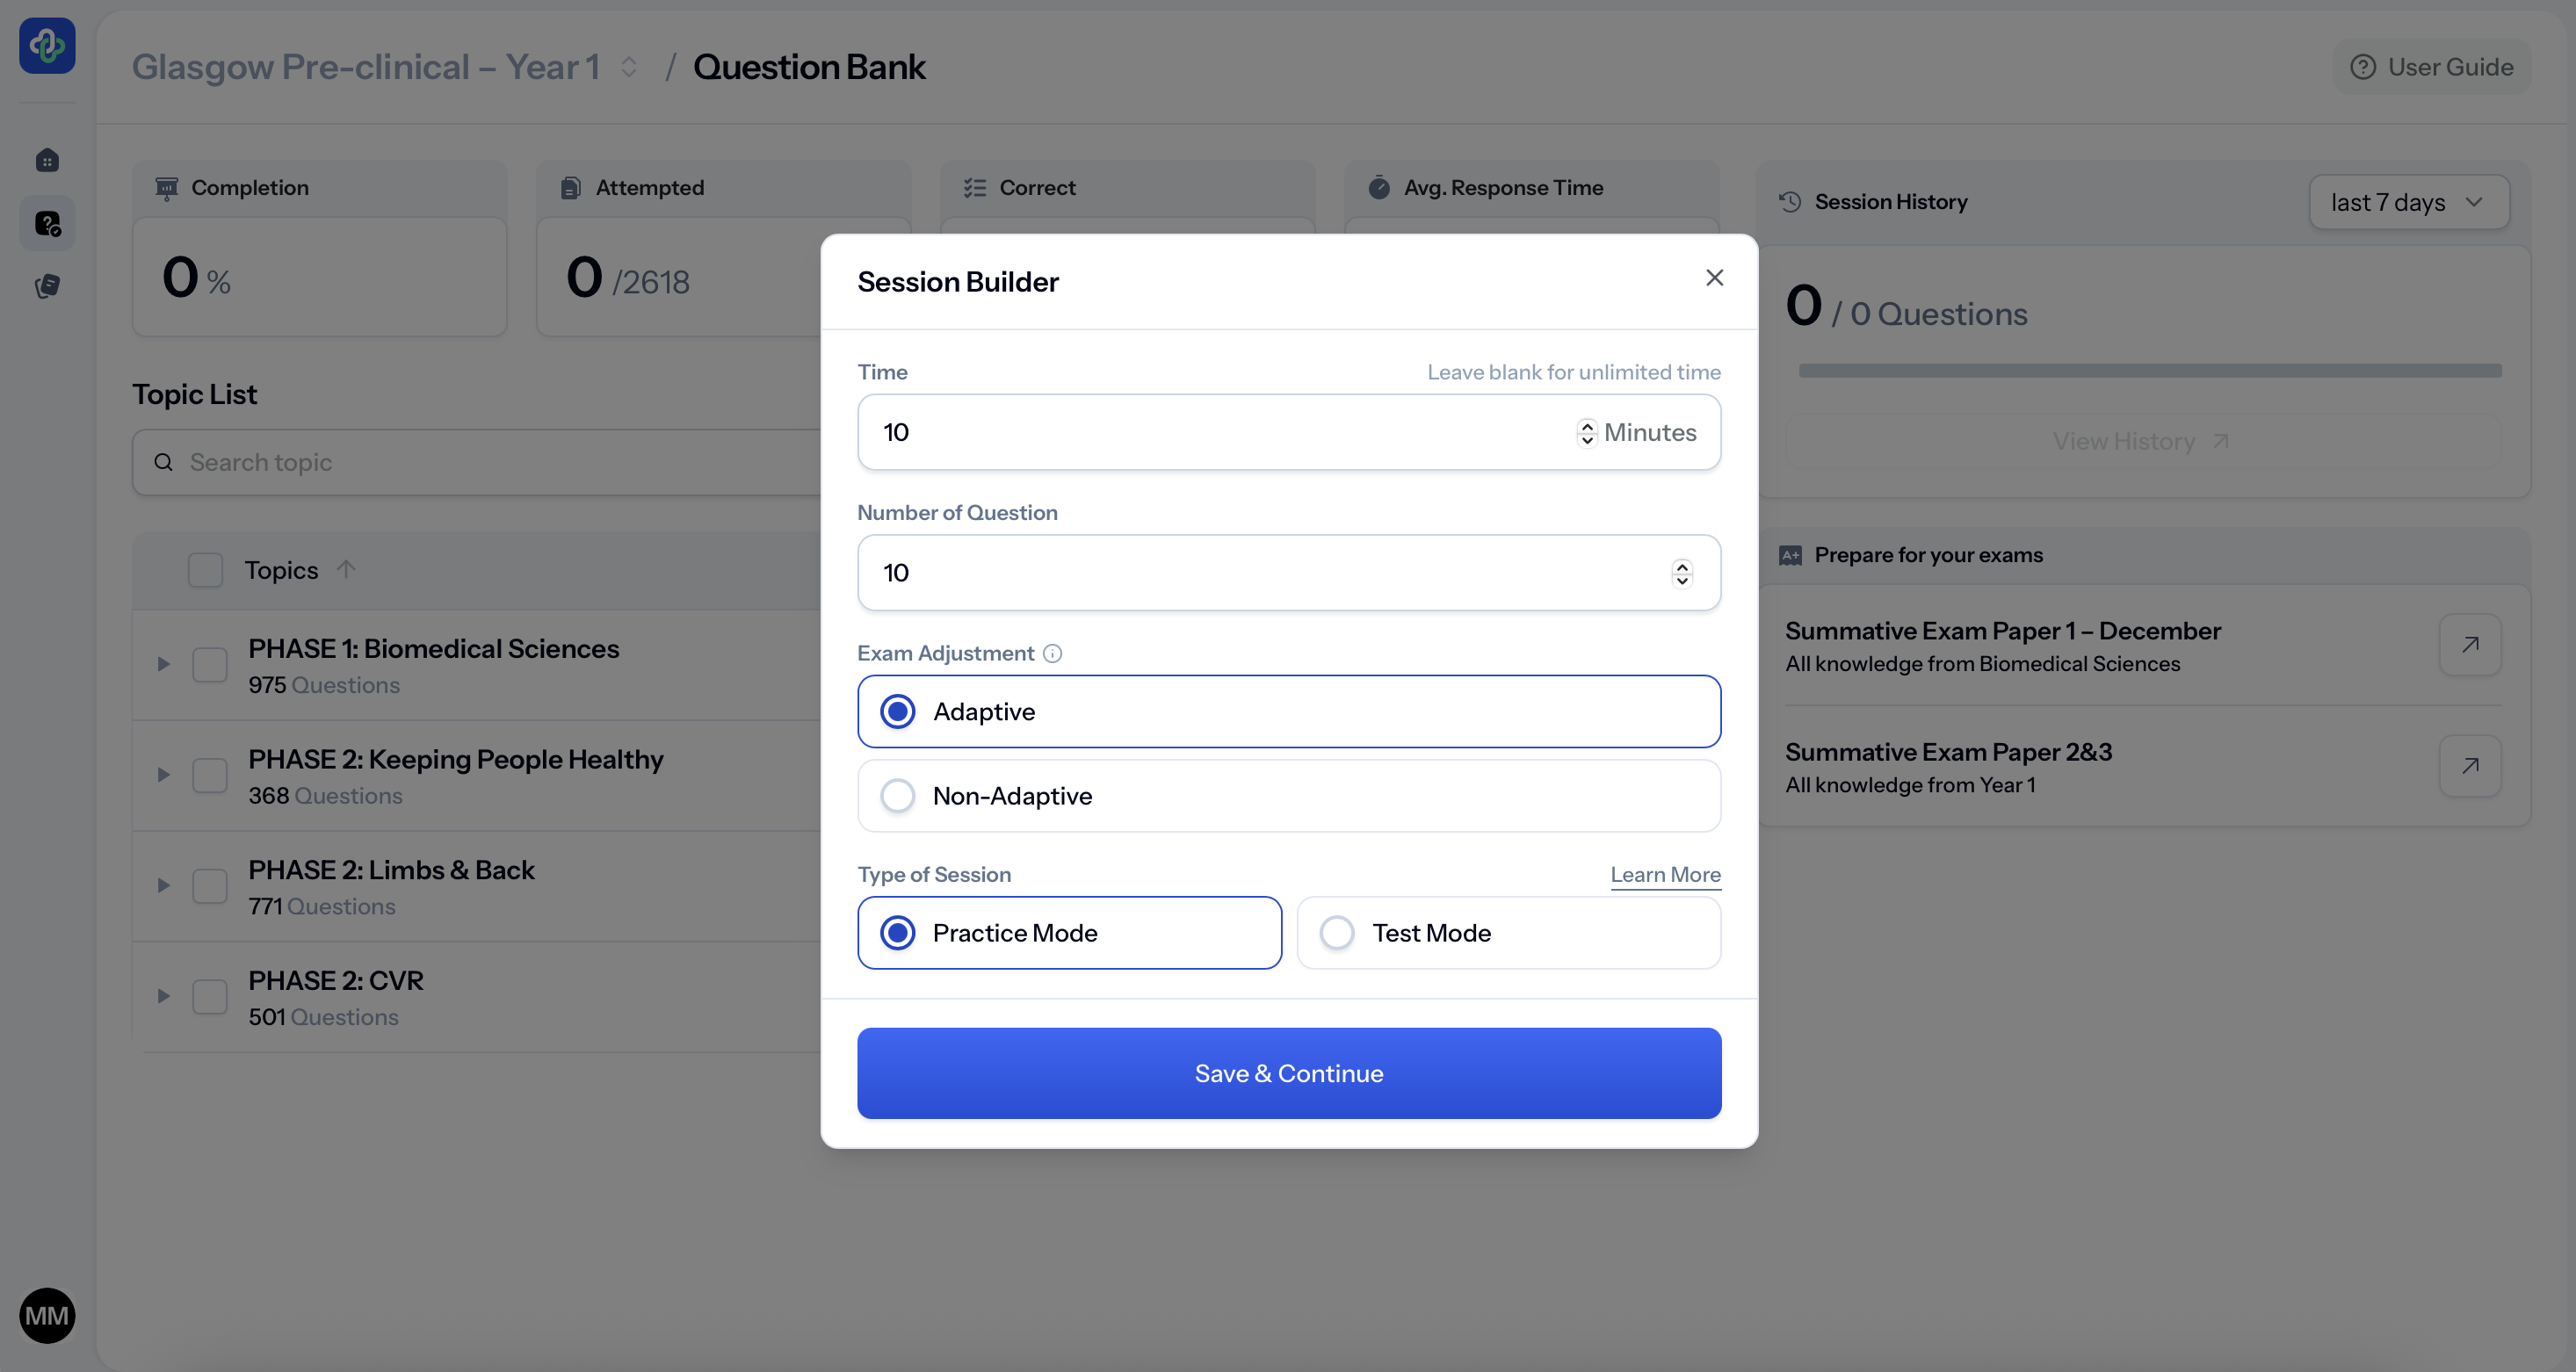Open the home dashboard sidebar icon
Image resolution: width=2576 pixels, height=1372 pixels.
pyautogui.click(x=47, y=160)
